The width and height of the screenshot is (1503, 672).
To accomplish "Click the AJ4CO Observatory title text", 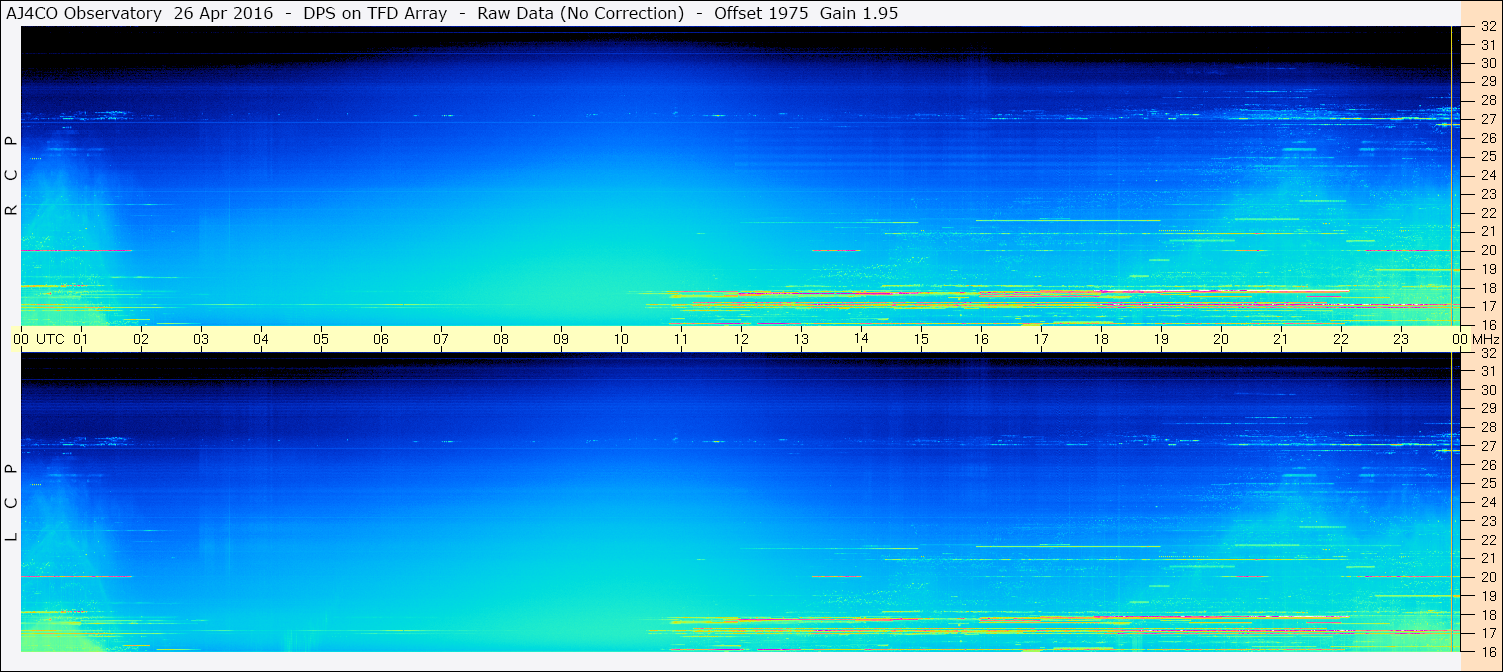I will 85,14.
